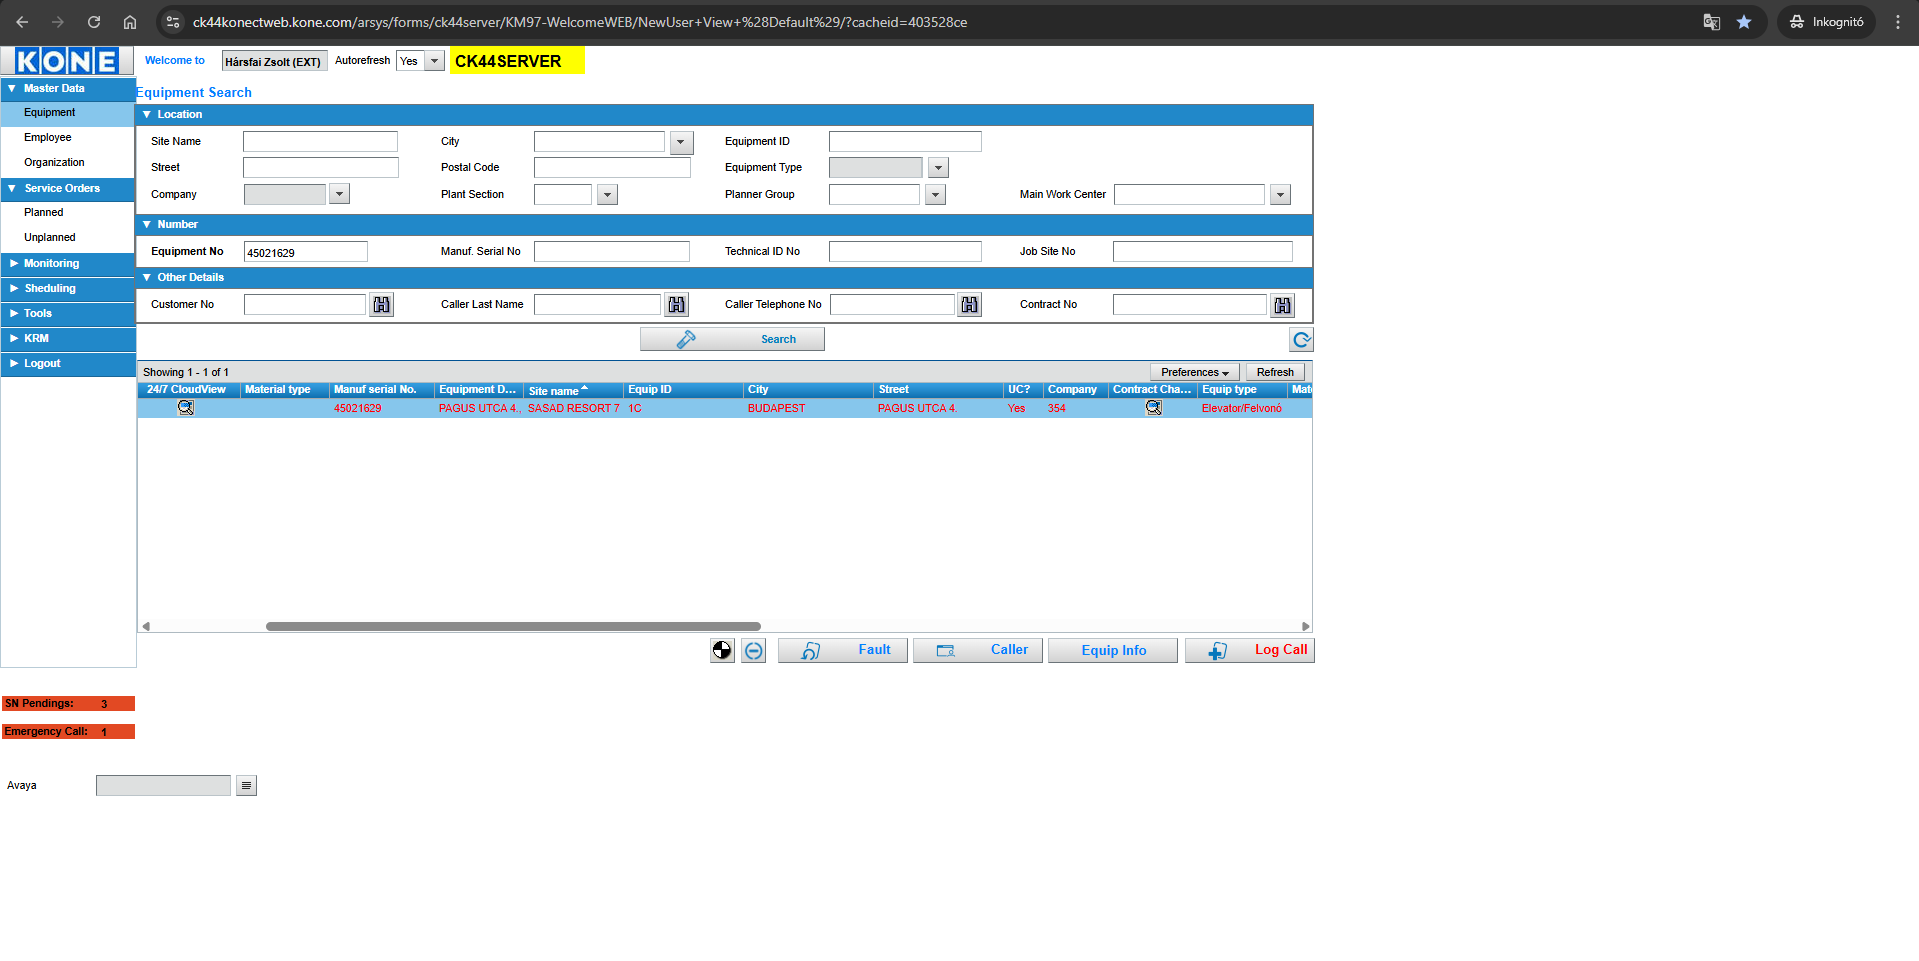Open the Autorefresh Yes dropdown
Screen dimensions: 1919x961
(434, 61)
